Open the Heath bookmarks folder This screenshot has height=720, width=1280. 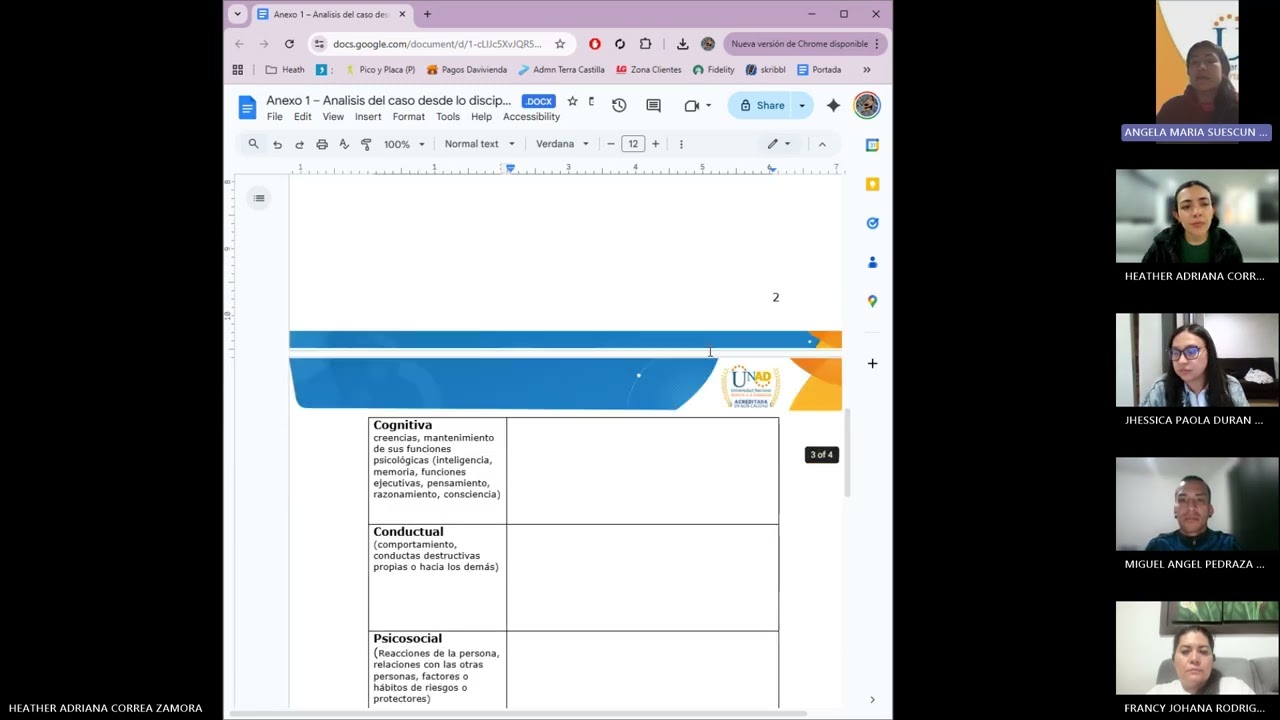click(285, 70)
